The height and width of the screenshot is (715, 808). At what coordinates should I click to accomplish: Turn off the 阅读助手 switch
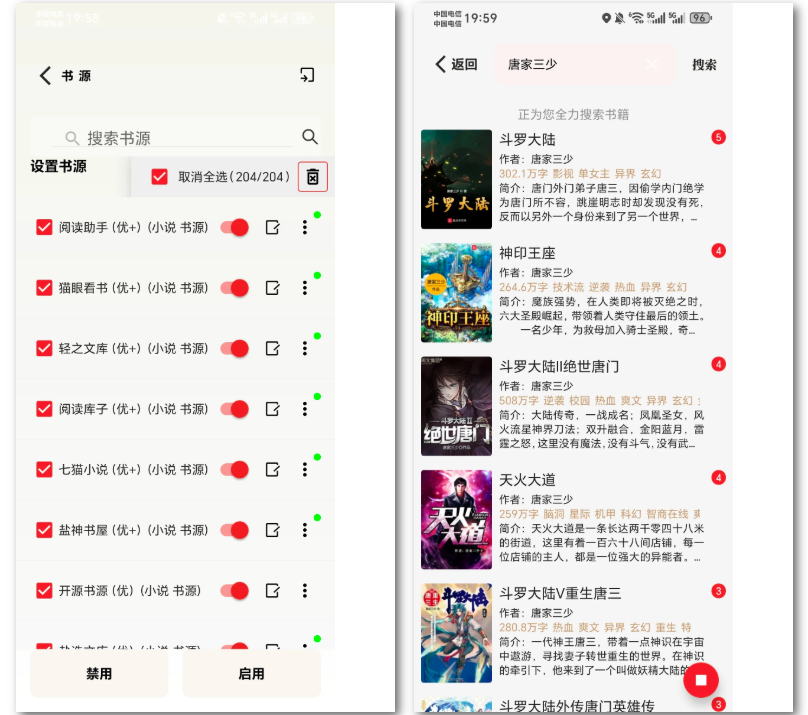[235, 227]
